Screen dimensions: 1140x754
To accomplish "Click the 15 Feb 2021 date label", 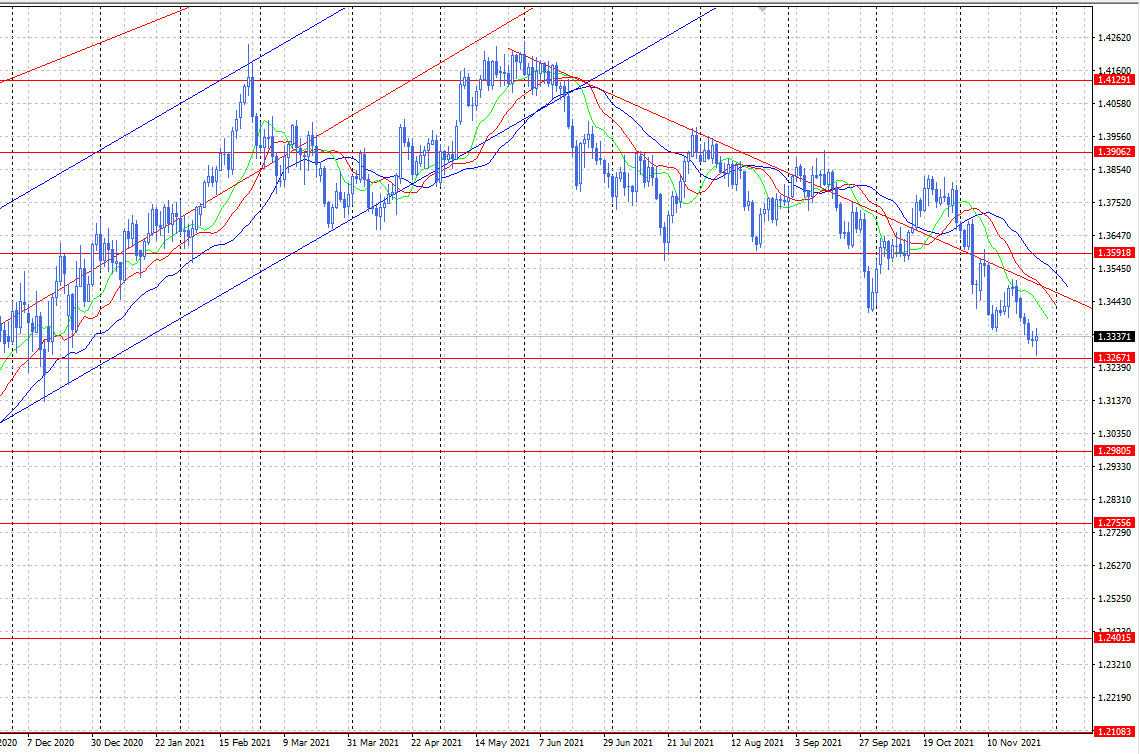I will pos(244,743).
